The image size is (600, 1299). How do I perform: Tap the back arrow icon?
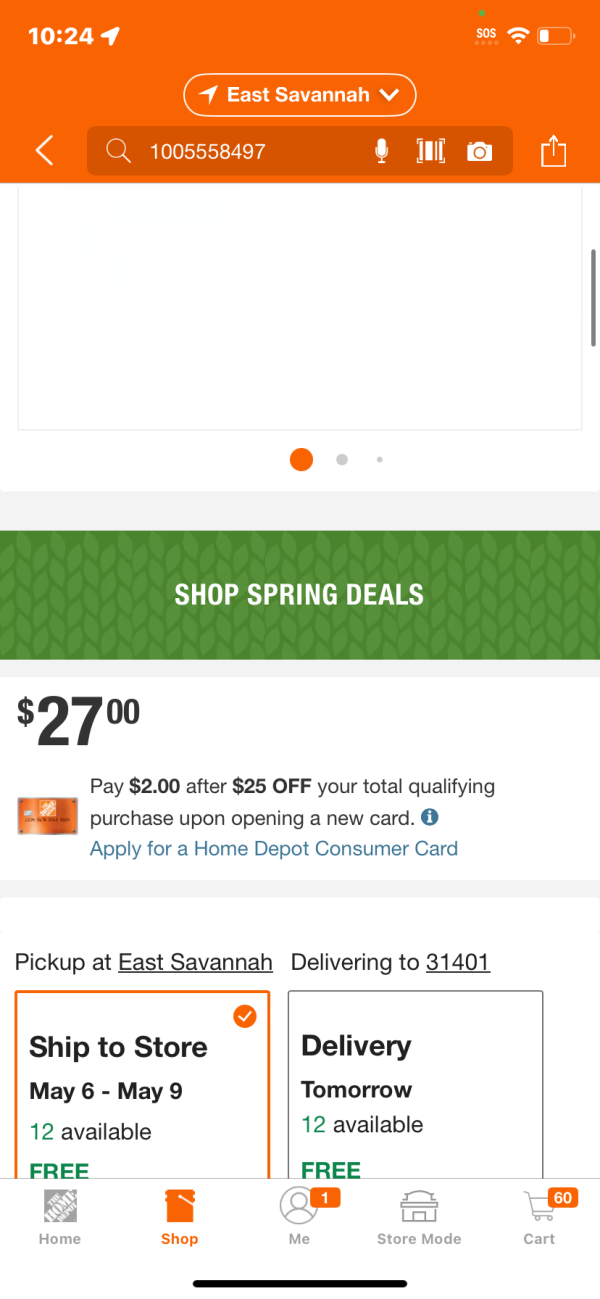pos(44,151)
